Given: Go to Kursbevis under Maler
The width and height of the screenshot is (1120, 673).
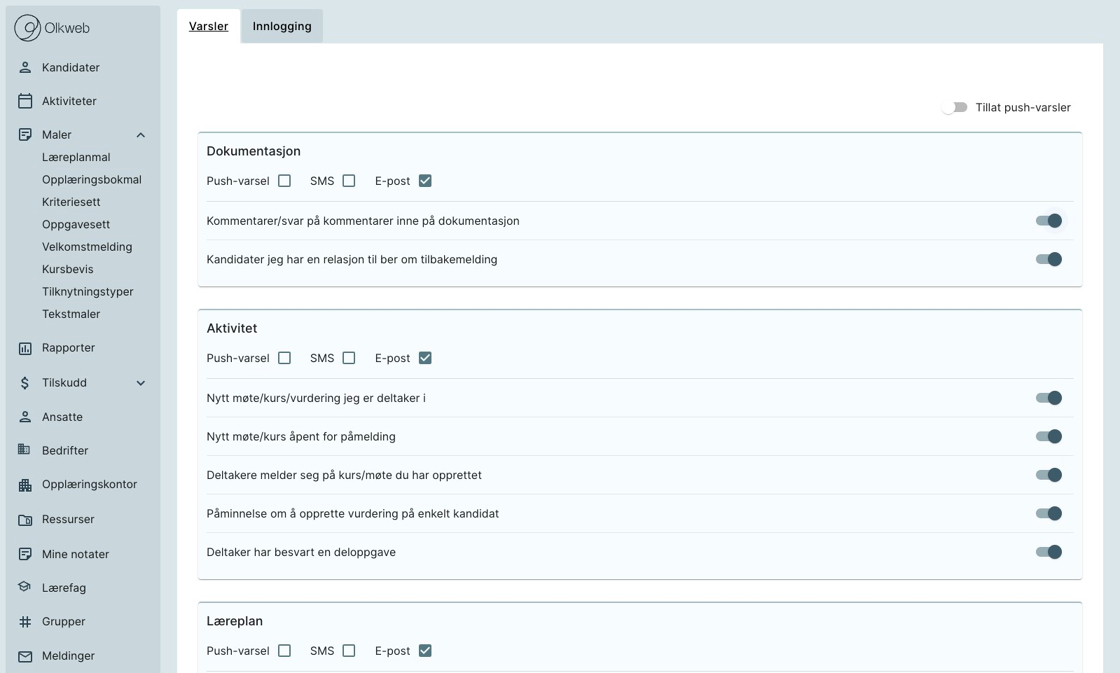Looking at the screenshot, I should coord(68,269).
